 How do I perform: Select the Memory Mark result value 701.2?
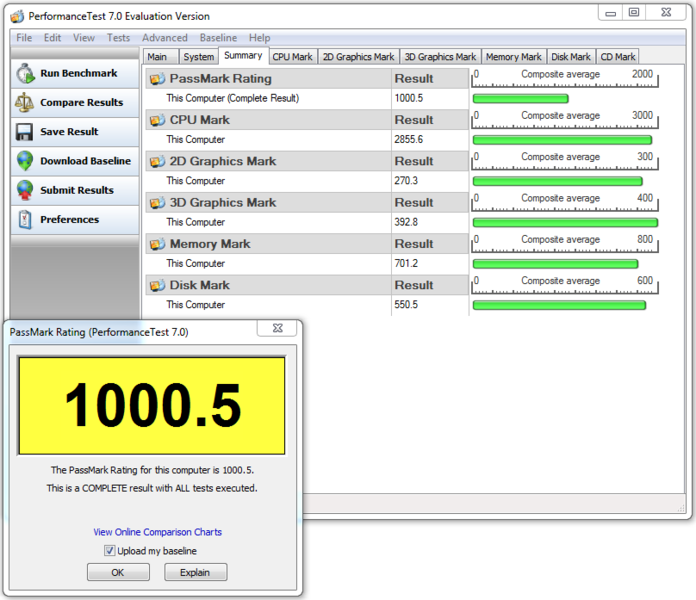click(x=406, y=264)
